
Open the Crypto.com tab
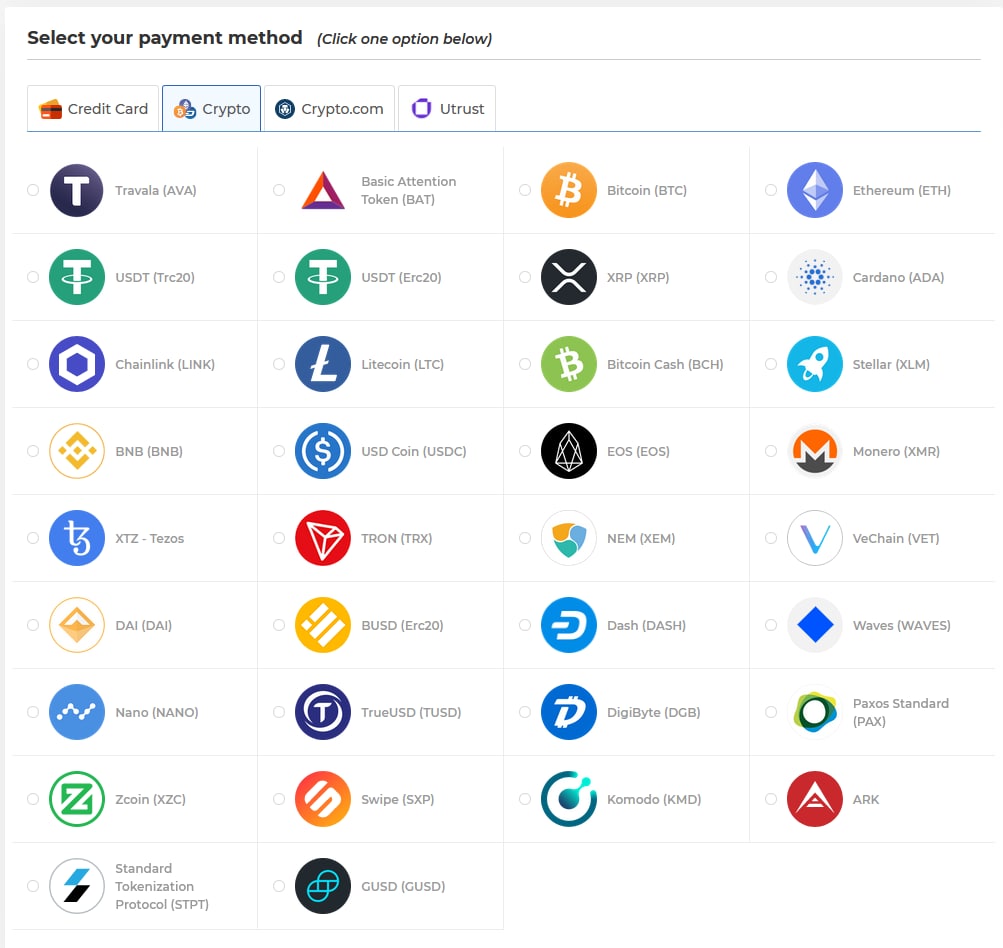coord(329,109)
